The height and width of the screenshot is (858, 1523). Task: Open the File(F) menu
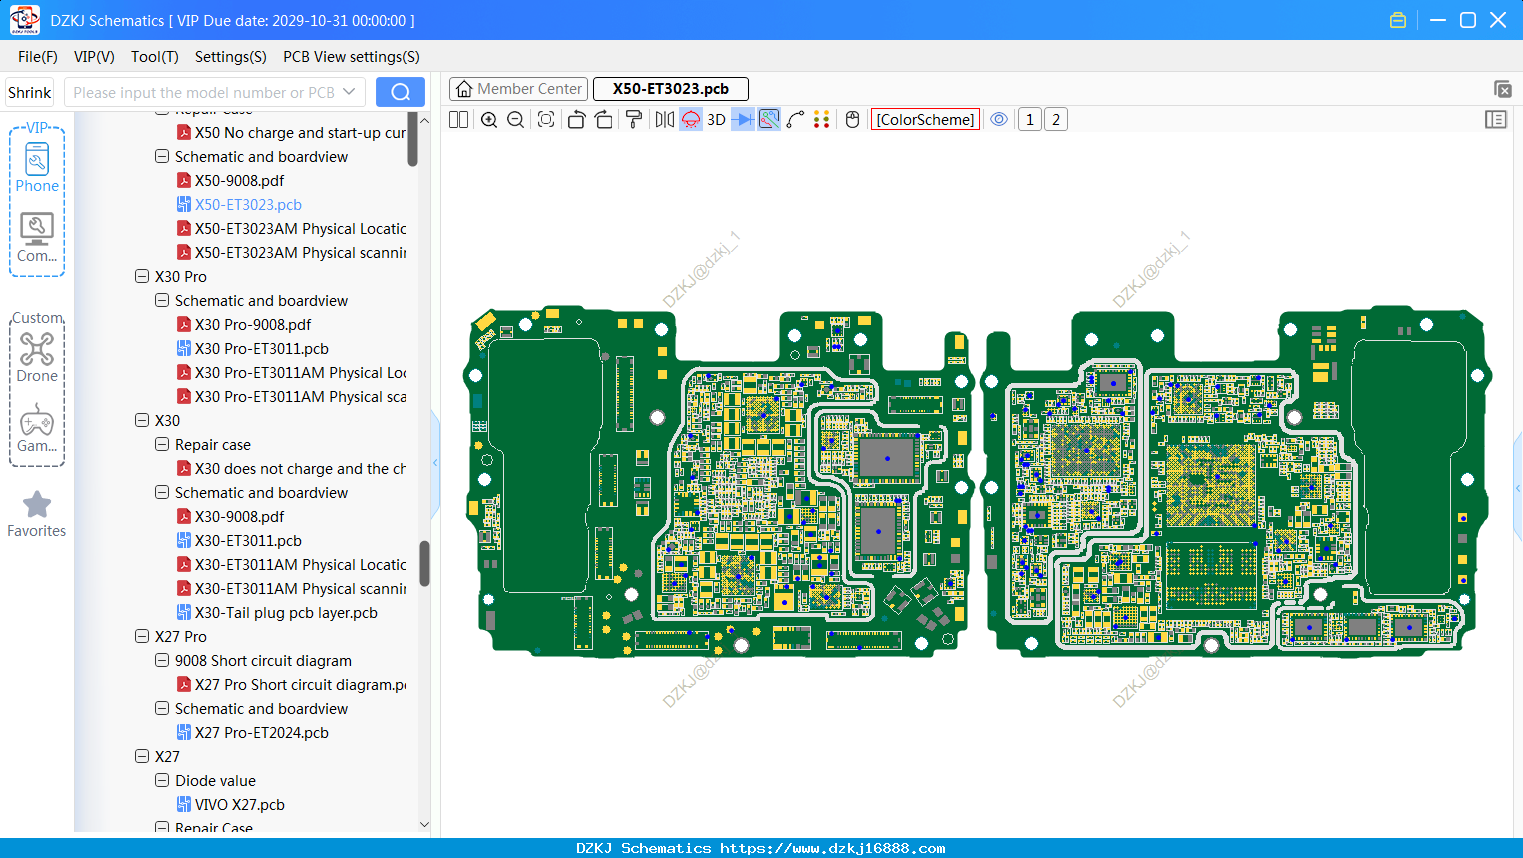click(38, 57)
